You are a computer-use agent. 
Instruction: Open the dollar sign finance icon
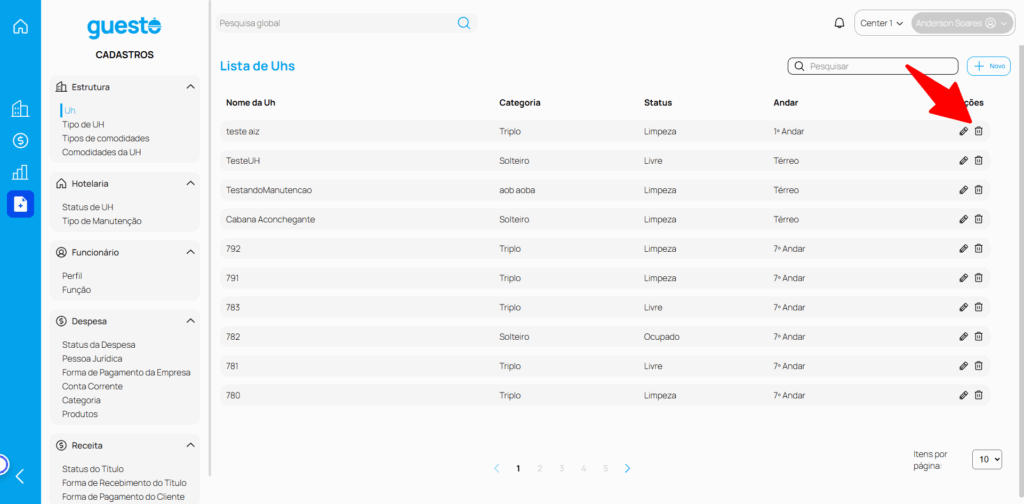(20, 141)
